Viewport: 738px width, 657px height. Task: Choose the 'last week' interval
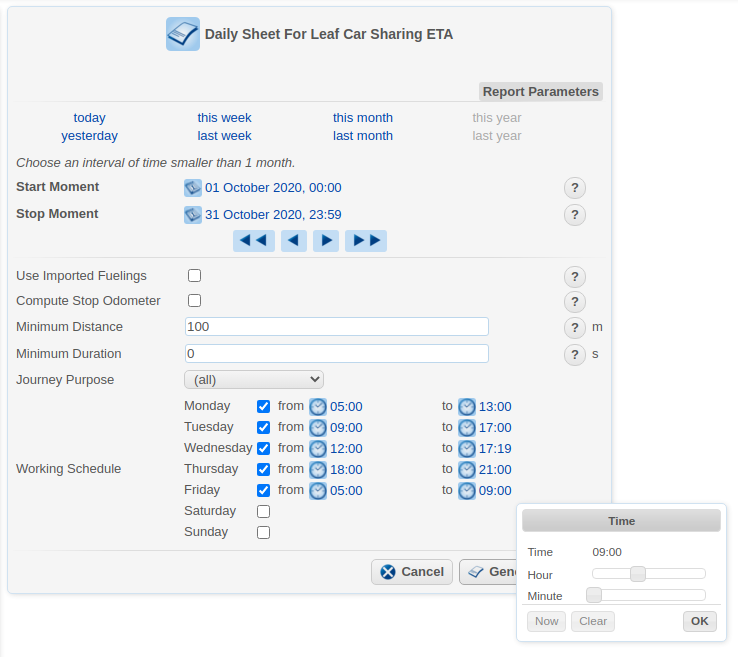pos(224,136)
